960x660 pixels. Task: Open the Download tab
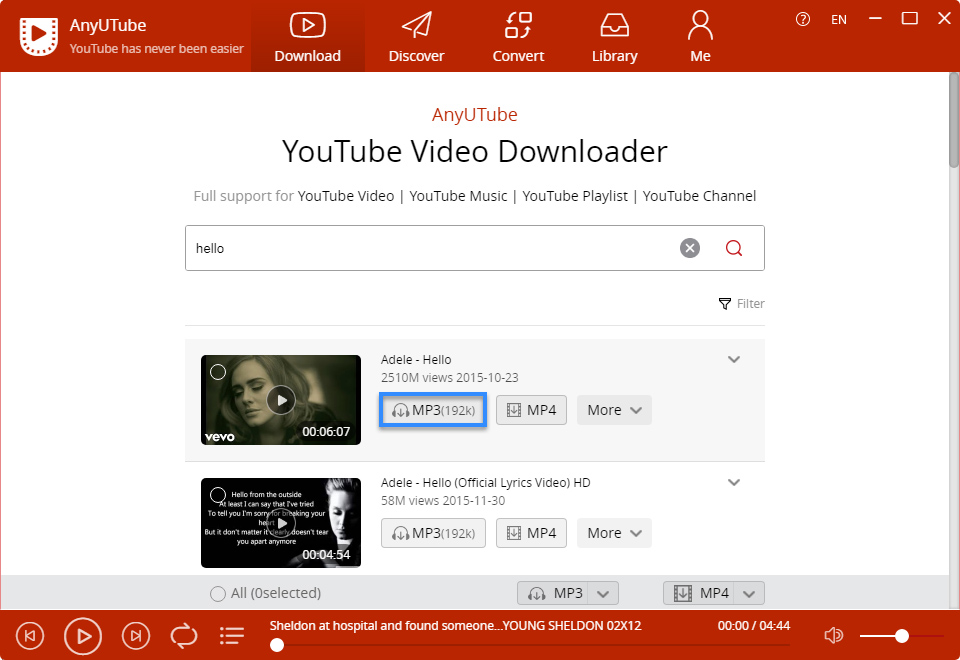point(307,36)
